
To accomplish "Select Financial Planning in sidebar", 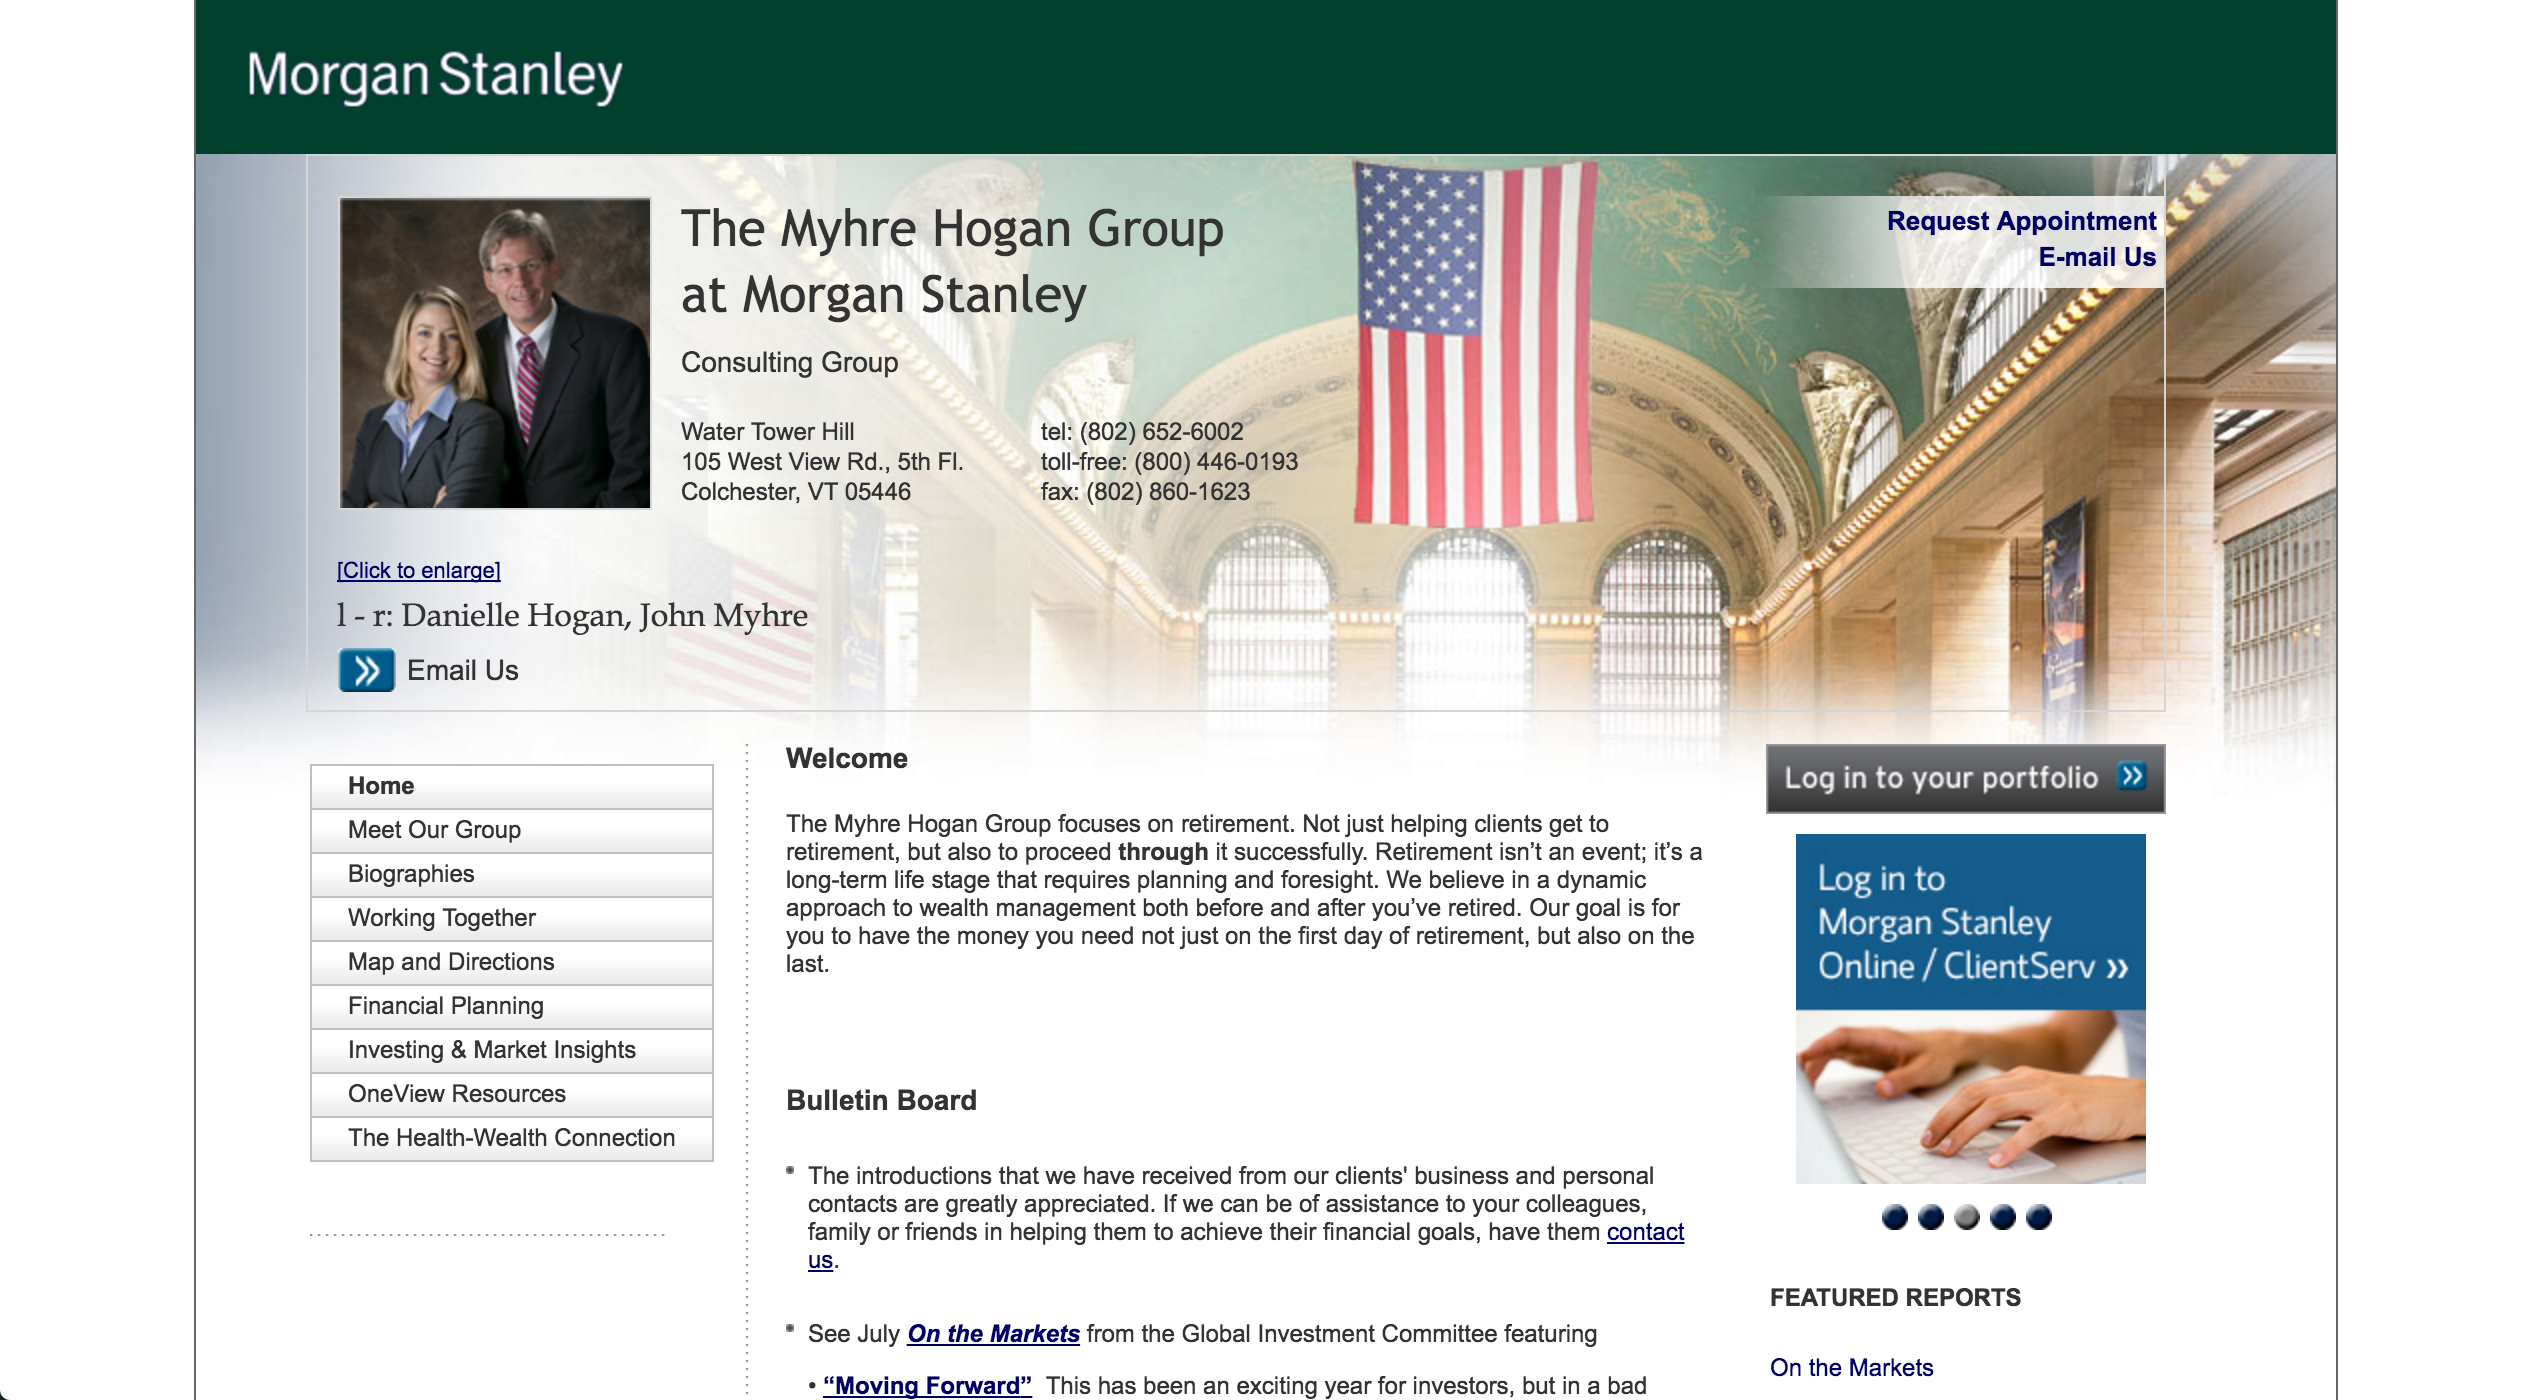I will [x=512, y=1006].
